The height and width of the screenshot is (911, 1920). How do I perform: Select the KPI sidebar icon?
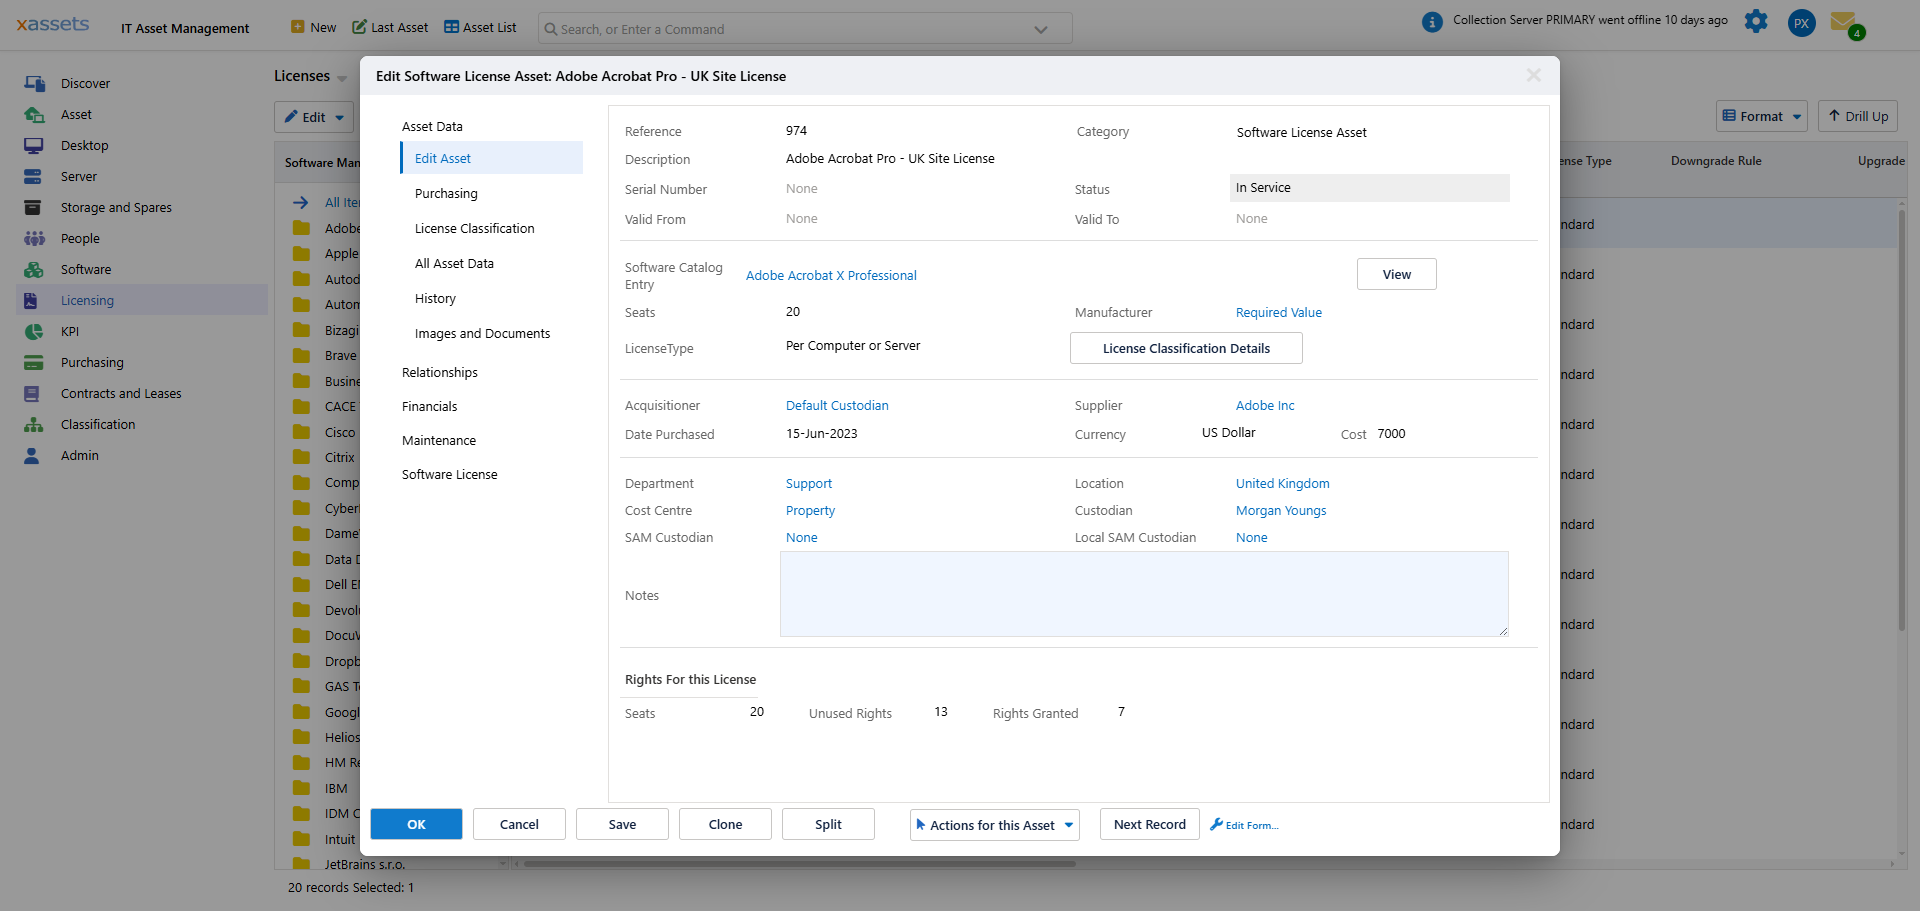(x=34, y=331)
